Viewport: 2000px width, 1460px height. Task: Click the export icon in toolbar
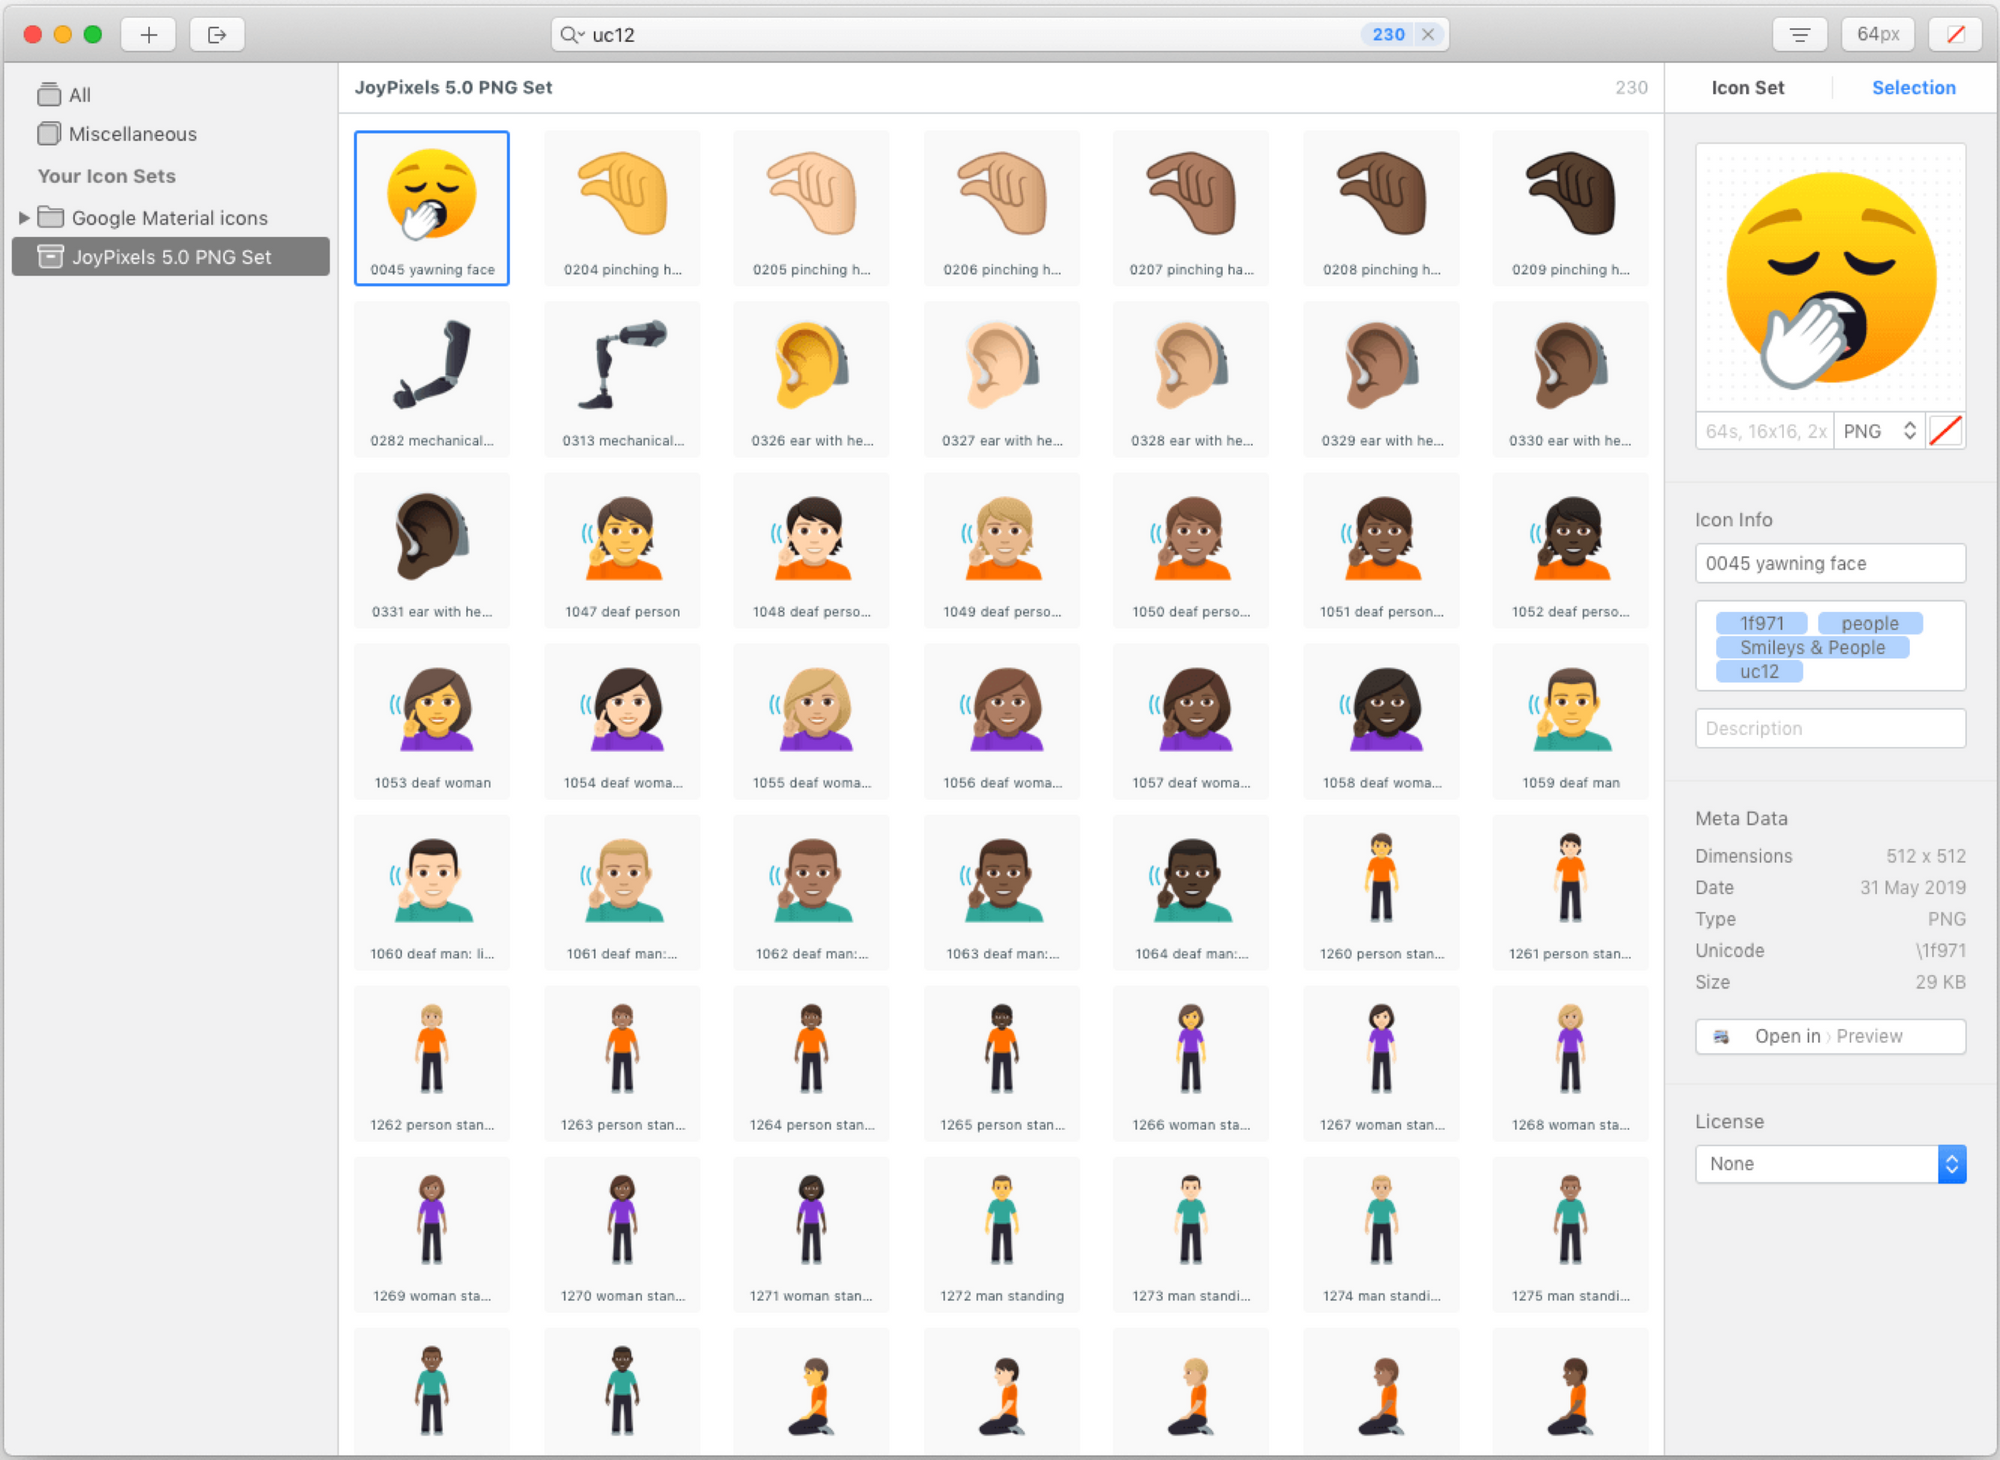217,35
